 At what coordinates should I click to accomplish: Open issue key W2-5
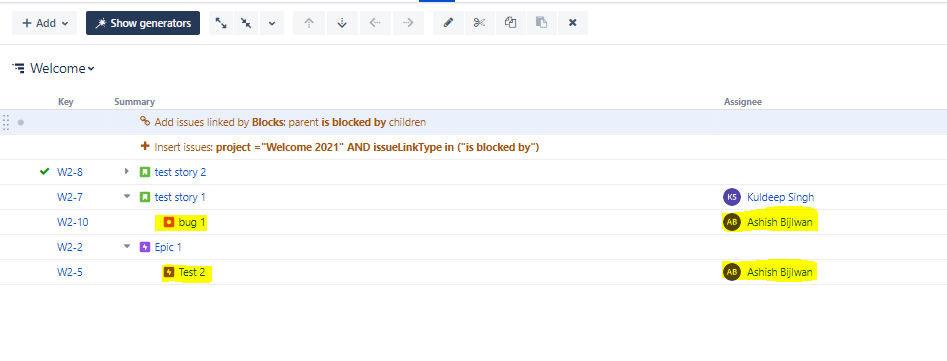(x=70, y=272)
